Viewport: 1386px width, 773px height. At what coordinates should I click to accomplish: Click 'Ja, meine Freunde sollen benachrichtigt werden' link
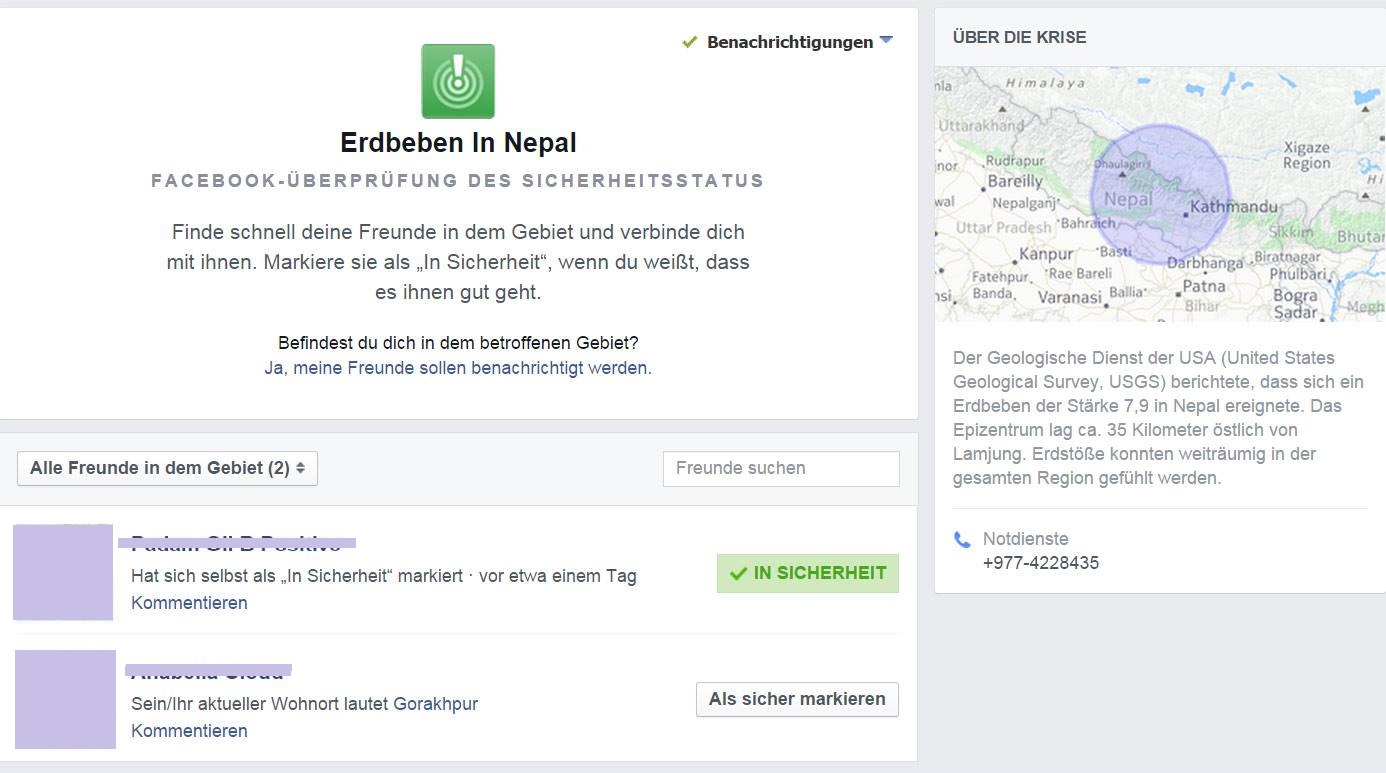tap(457, 367)
